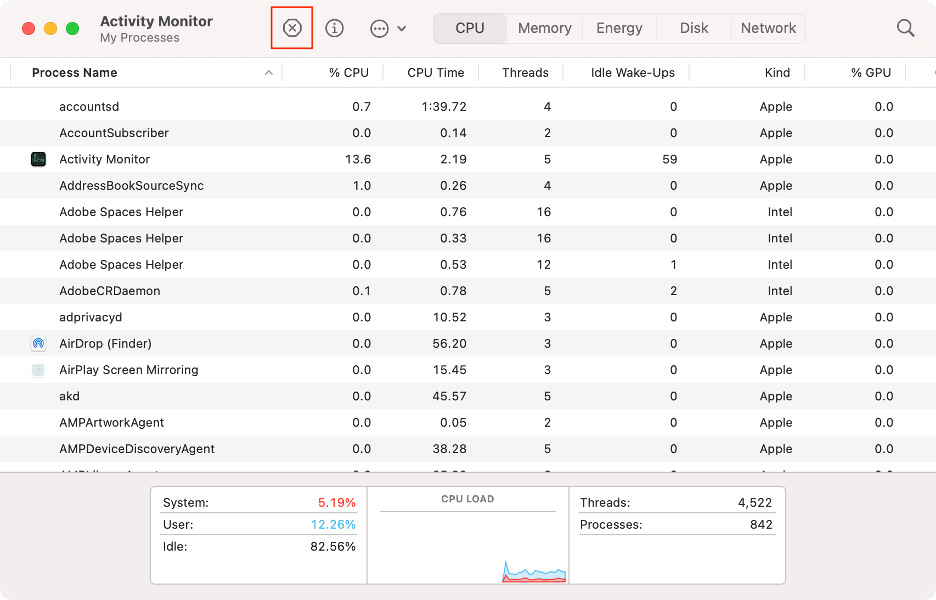The image size is (936, 600).
Task: Select Adobe Spaces Helper with 12 threads
Action: pyautogui.click(x=468, y=264)
